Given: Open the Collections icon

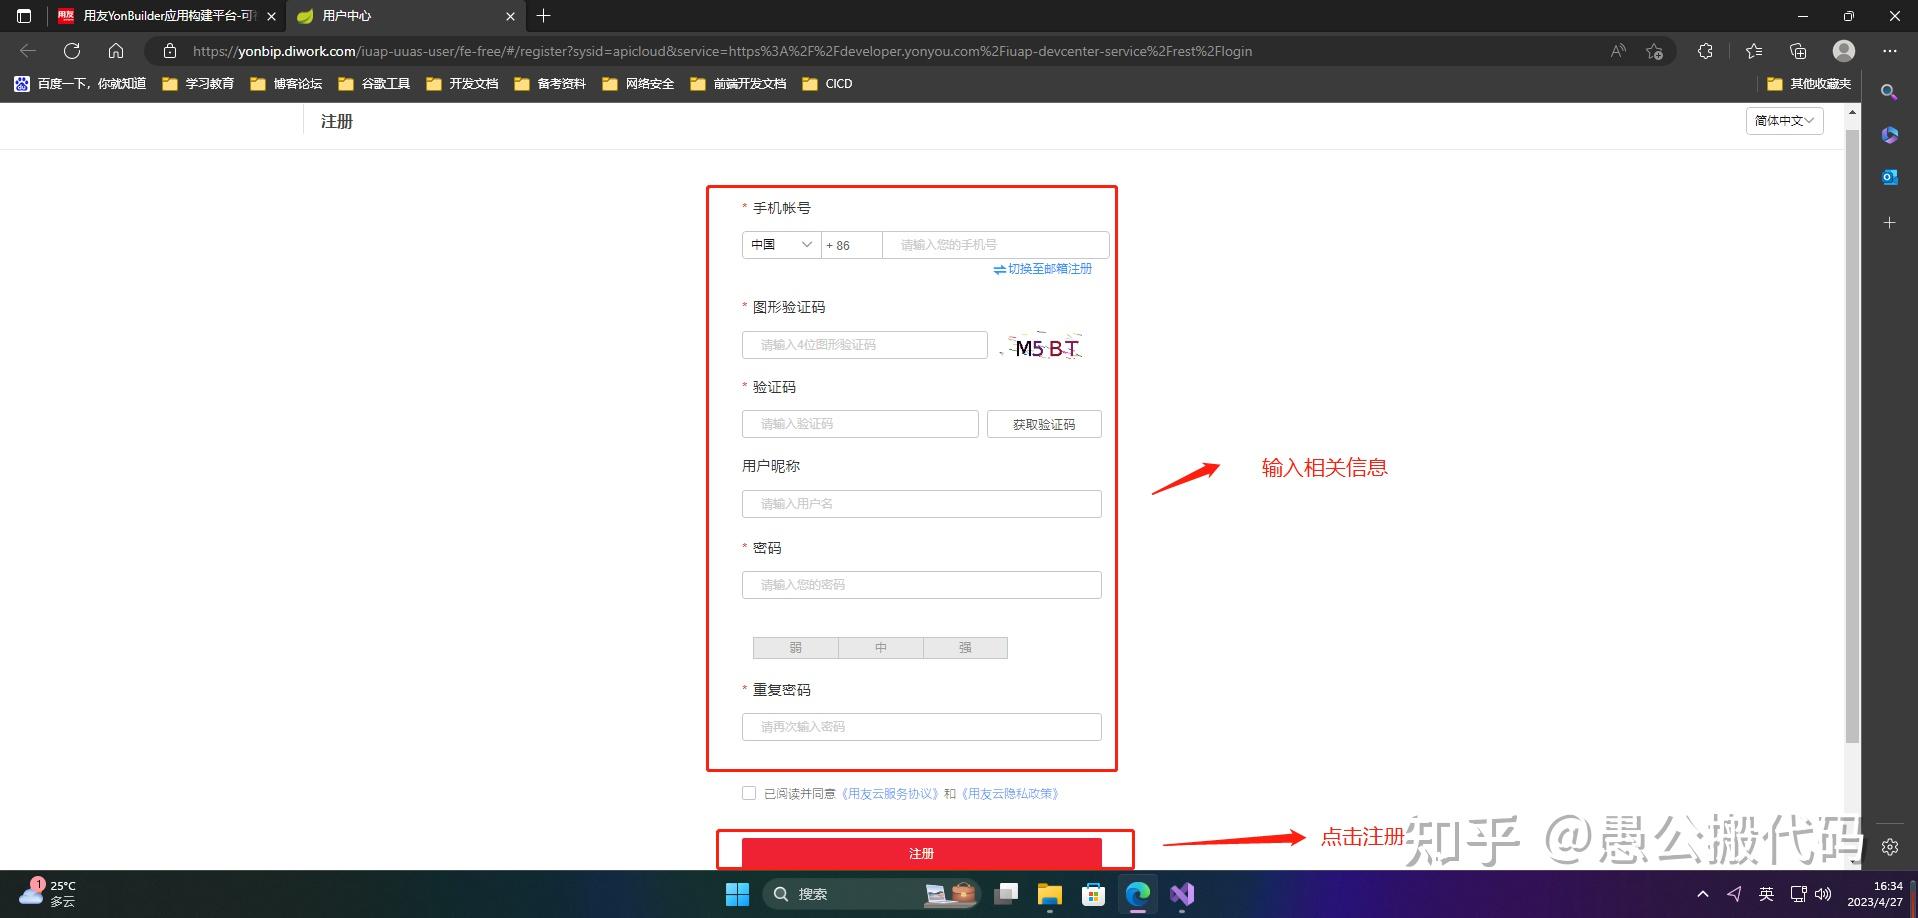Looking at the screenshot, I should (x=1799, y=50).
